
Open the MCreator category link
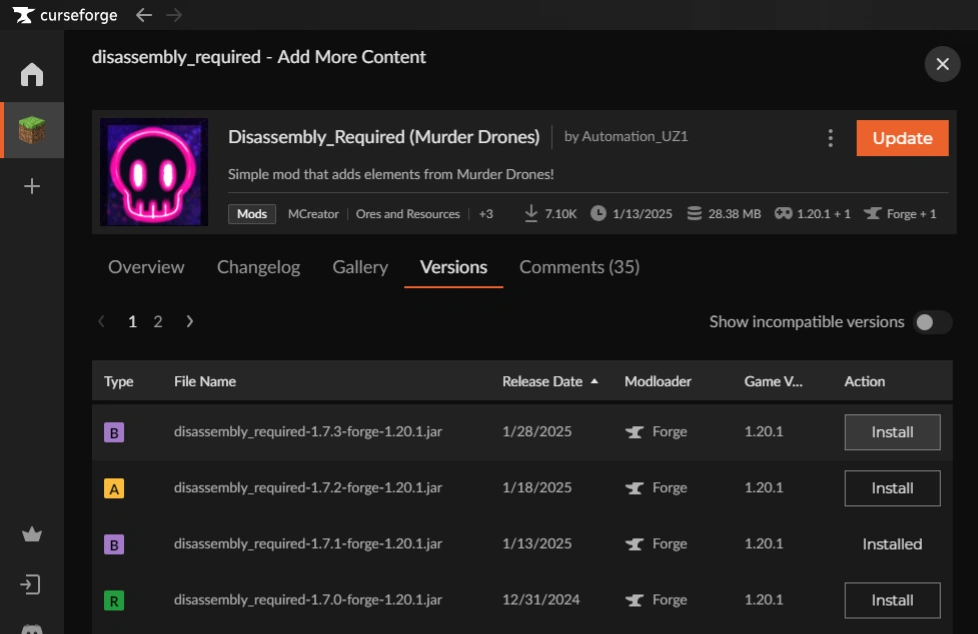coord(313,213)
